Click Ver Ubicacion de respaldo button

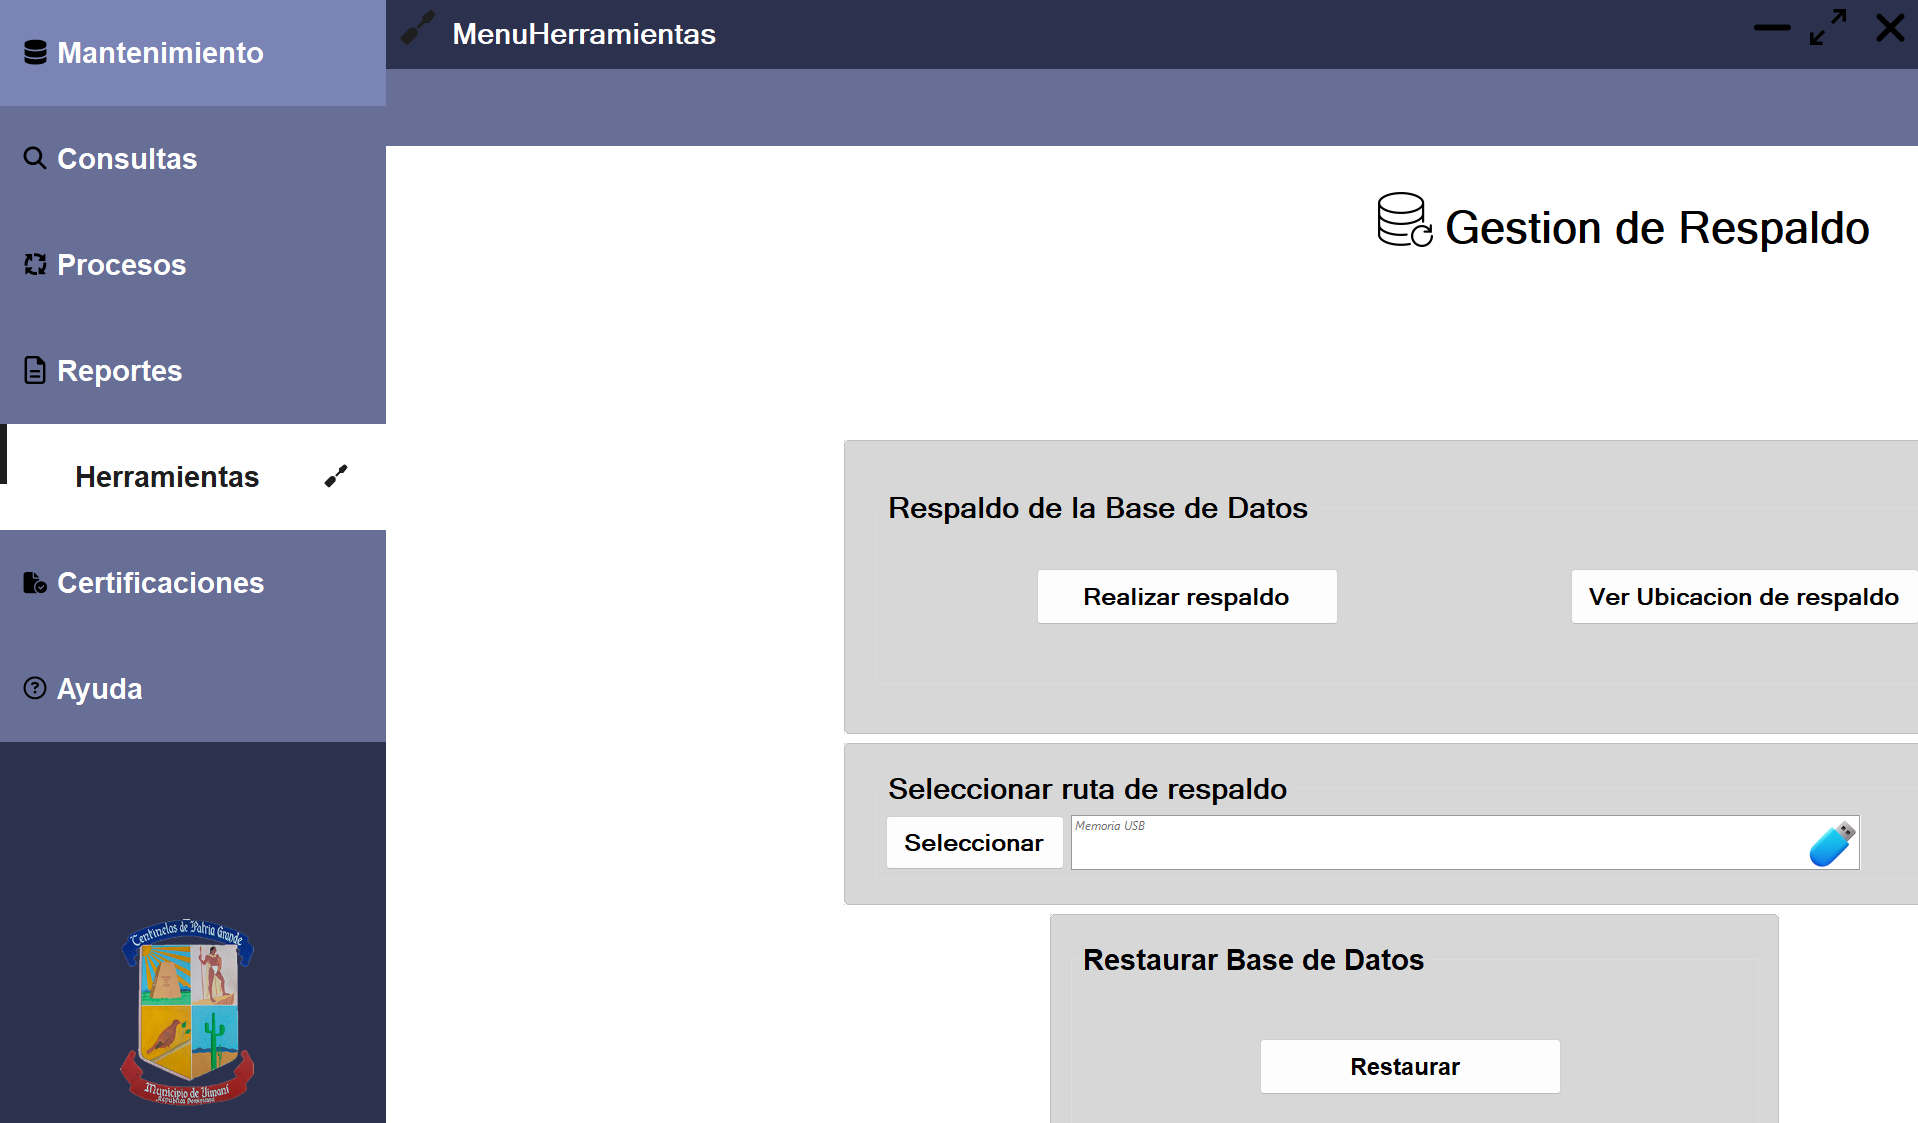[x=1744, y=597]
